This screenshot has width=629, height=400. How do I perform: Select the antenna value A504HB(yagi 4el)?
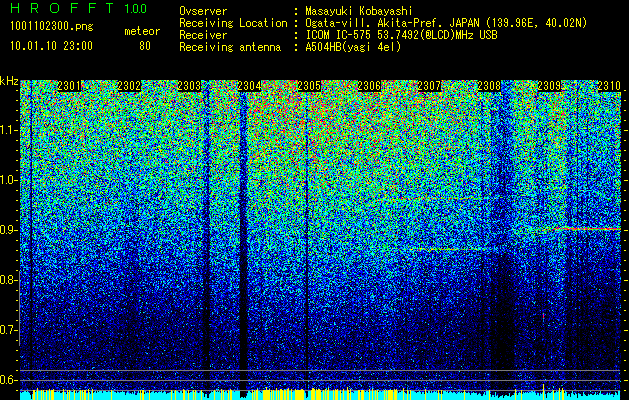pos(353,47)
